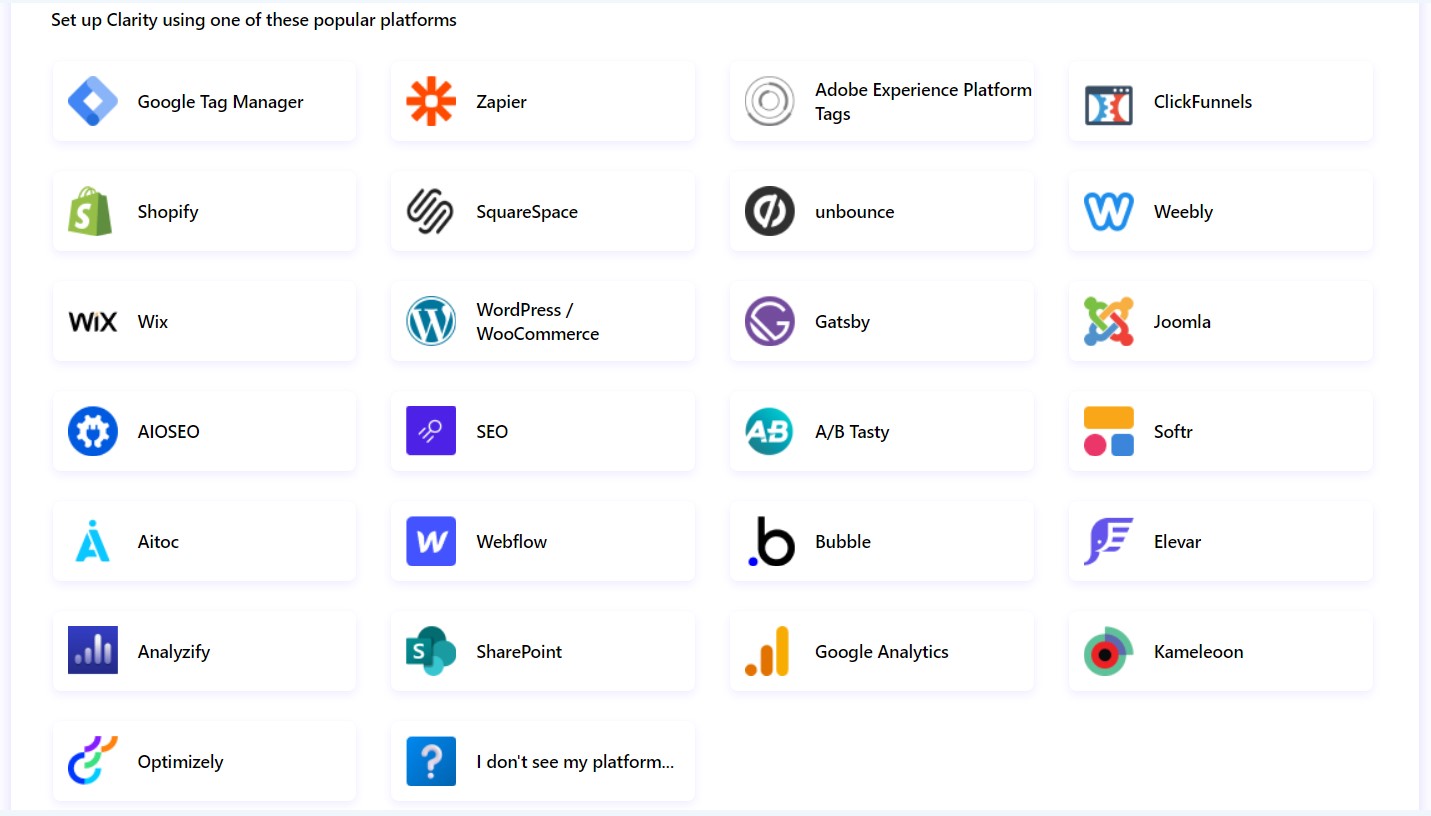Click the teal A/B Tasty icon
The image size is (1431, 816).
click(770, 431)
